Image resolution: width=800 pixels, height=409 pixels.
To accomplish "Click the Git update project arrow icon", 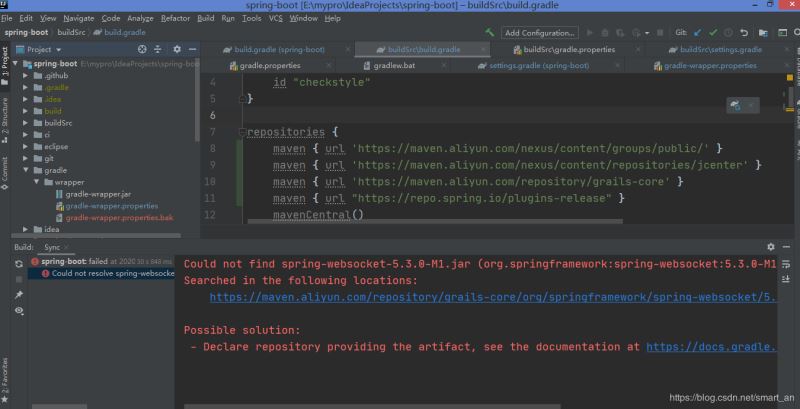I will point(697,32).
